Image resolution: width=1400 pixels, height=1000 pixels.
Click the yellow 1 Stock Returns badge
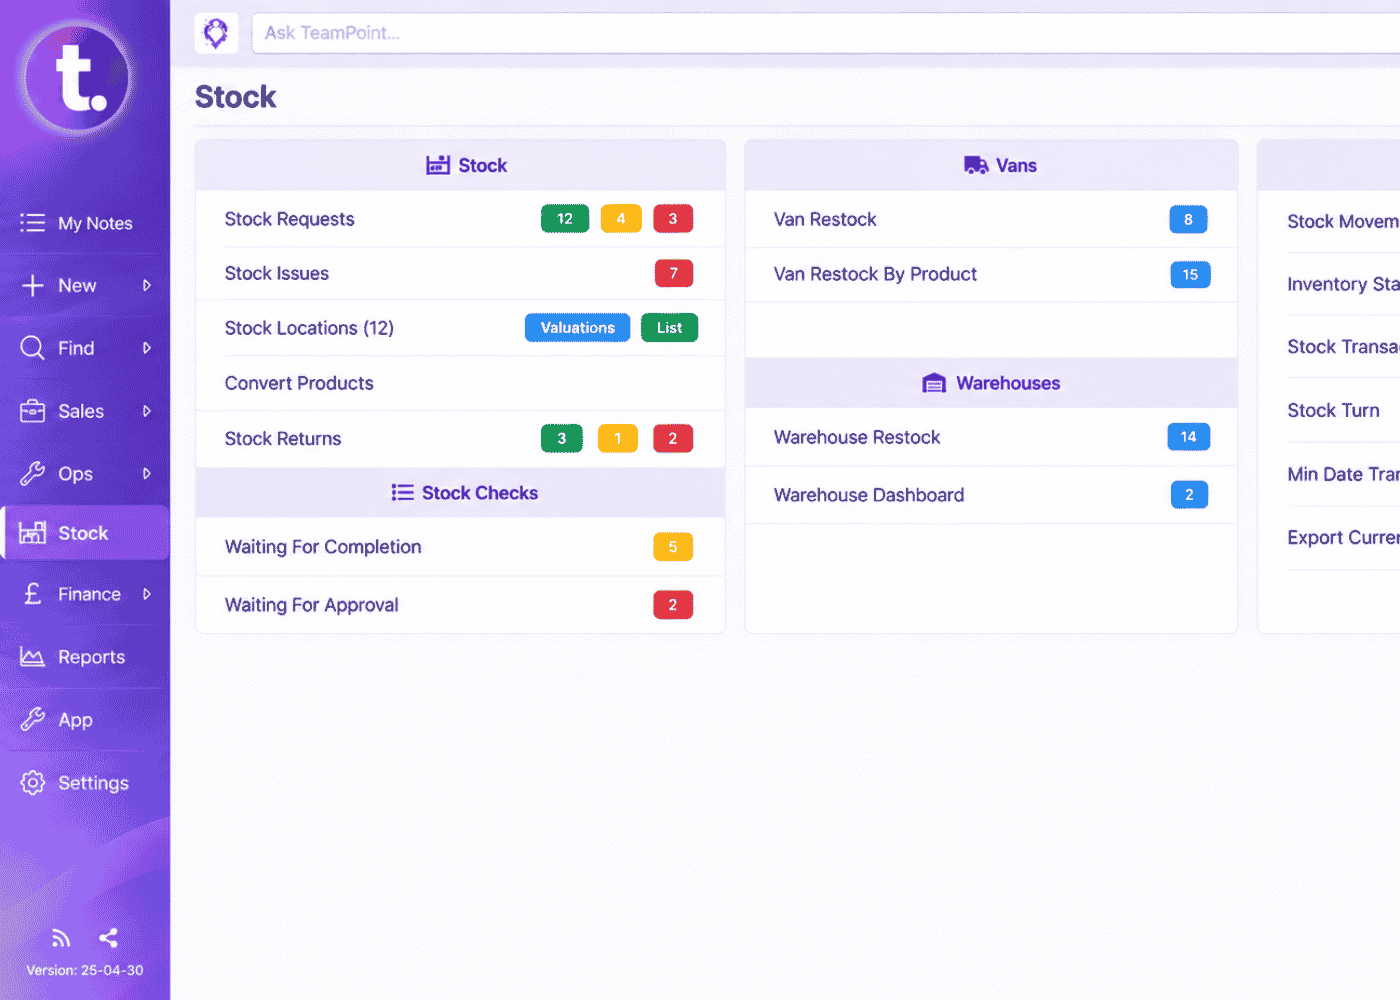tap(618, 439)
